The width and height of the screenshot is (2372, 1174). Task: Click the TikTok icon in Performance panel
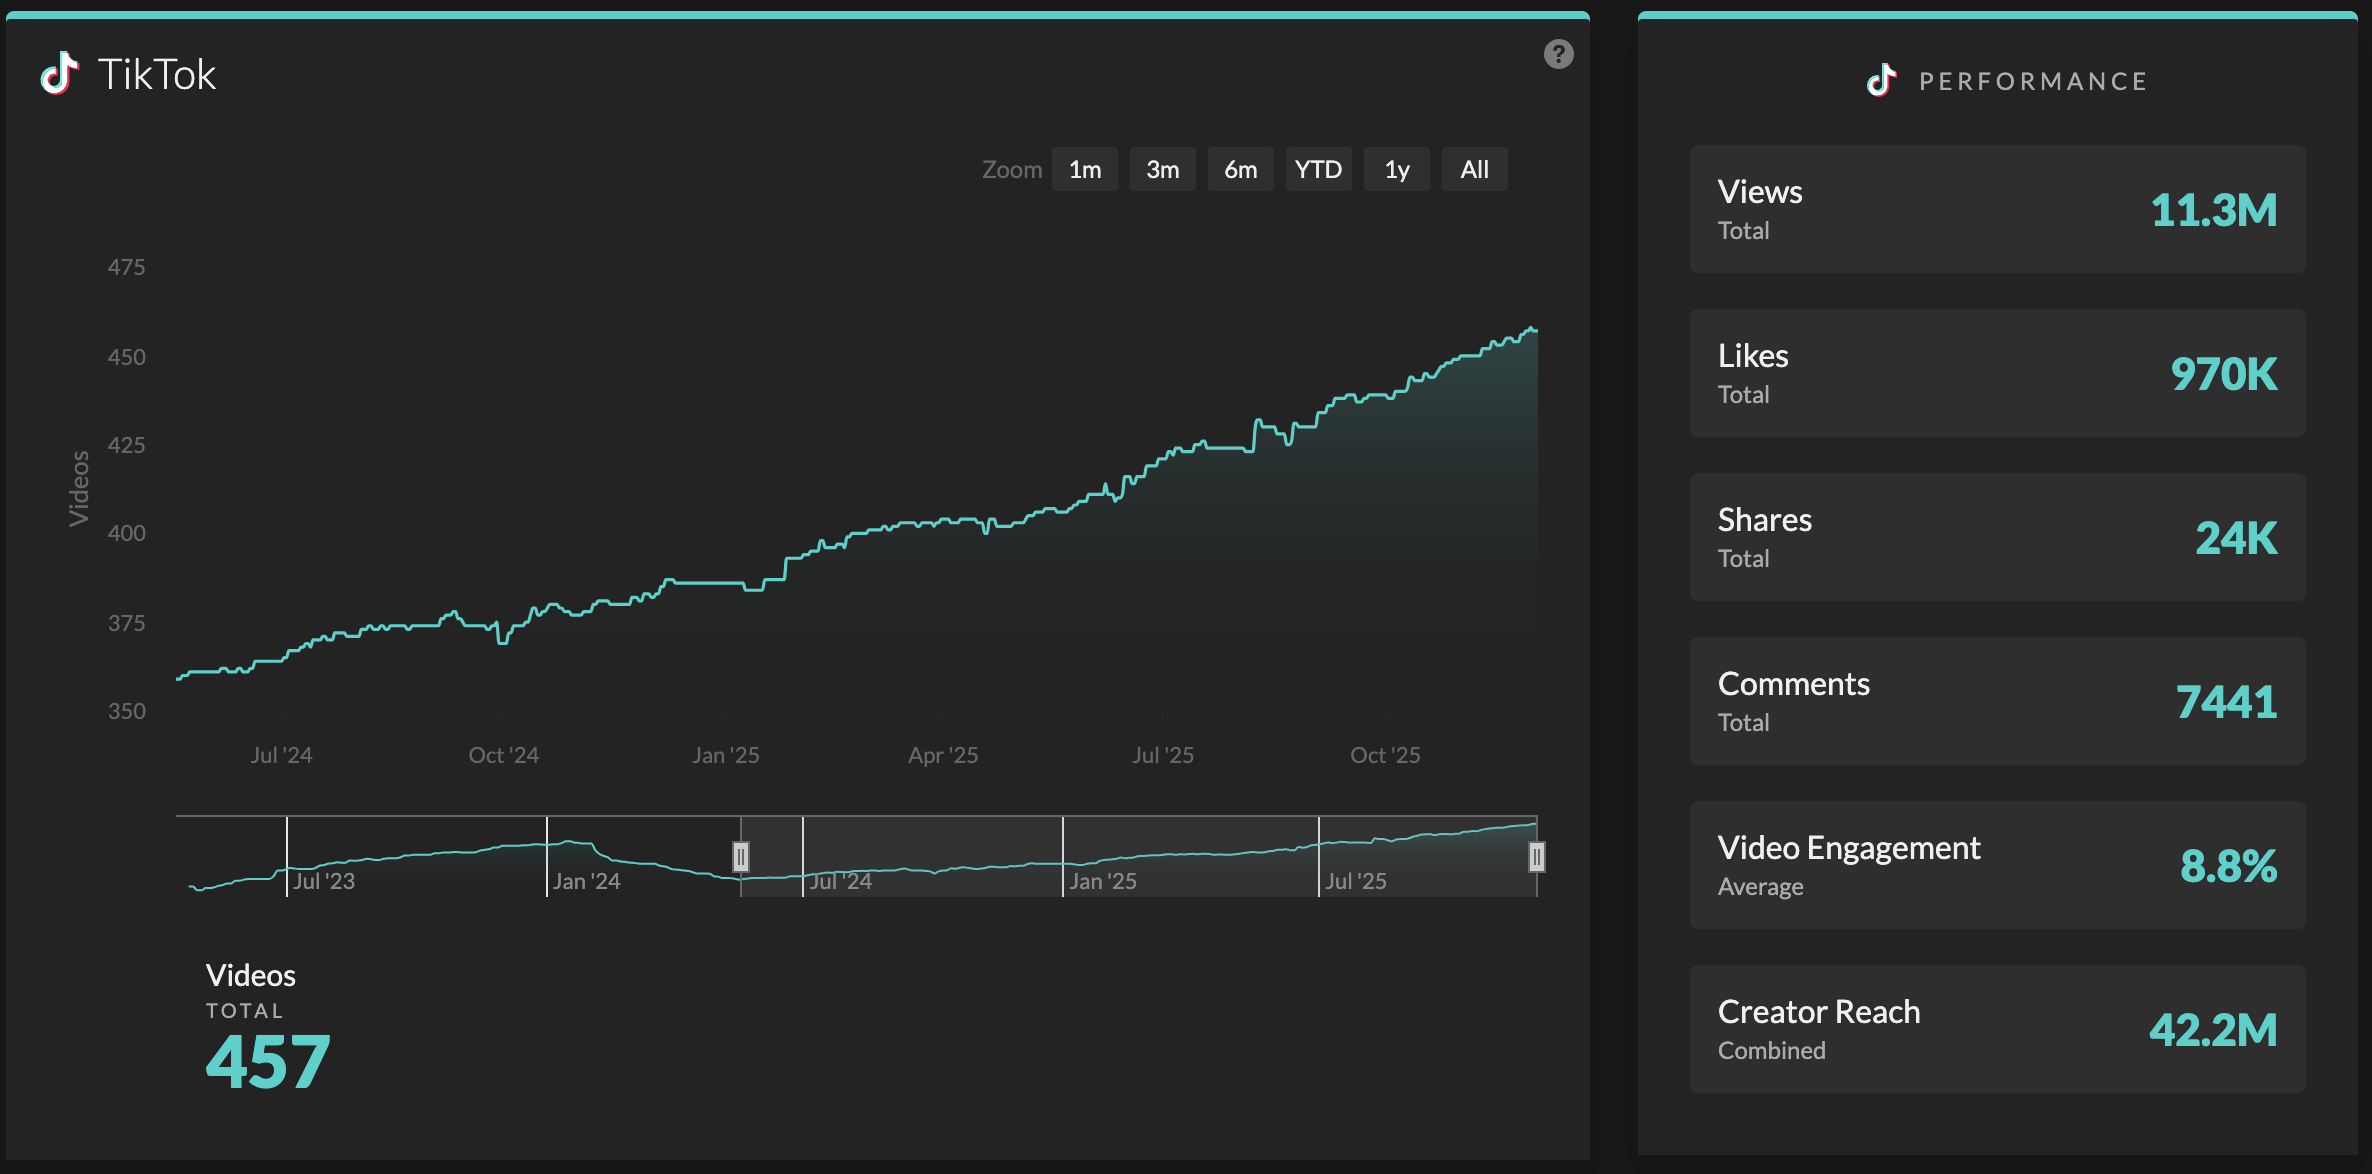1881,80
